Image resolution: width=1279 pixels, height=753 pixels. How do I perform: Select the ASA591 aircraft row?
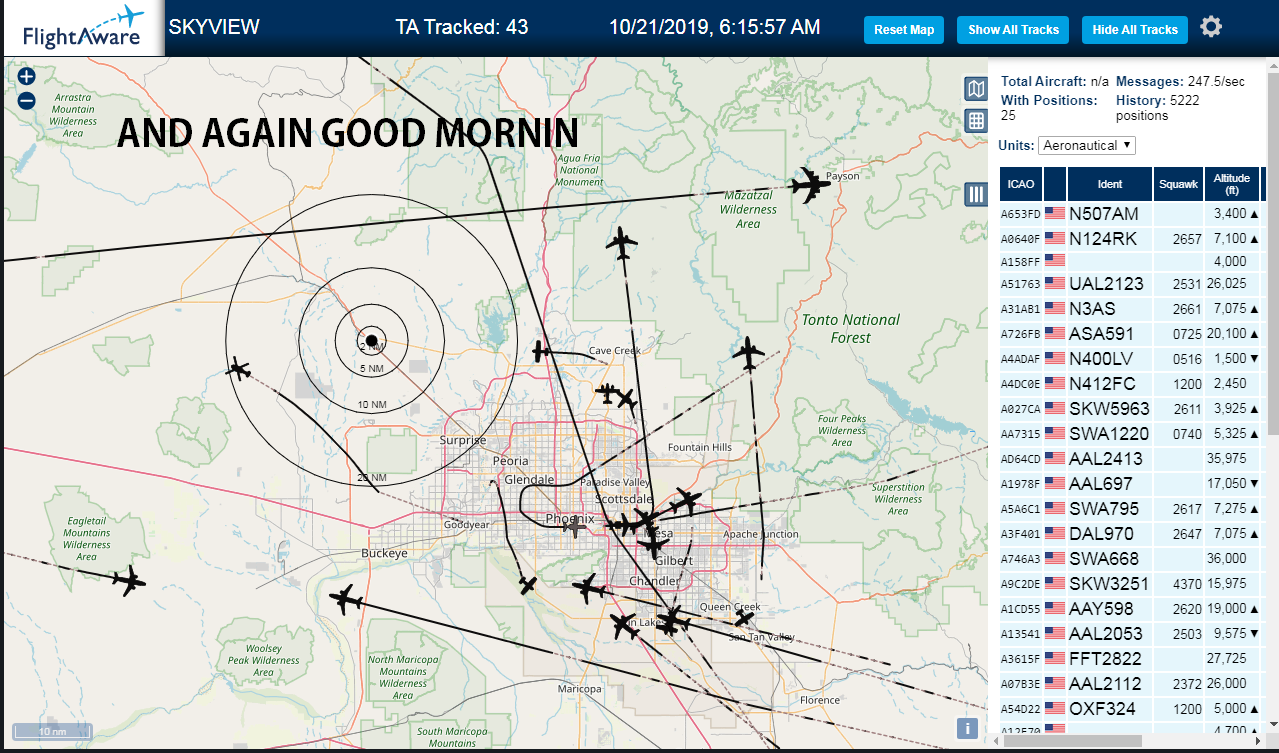click(x=1131, y=333)
